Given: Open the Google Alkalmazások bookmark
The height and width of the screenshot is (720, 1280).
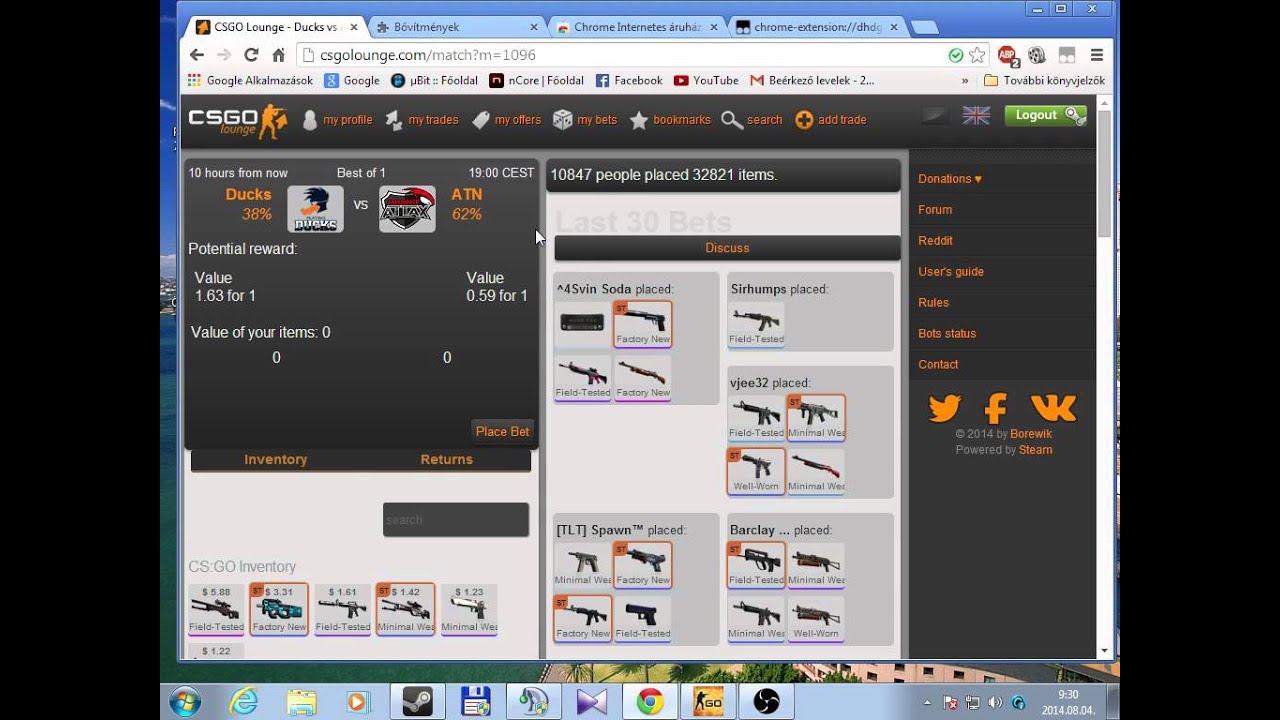Looking at the screenshot, I should pos(250,80).
